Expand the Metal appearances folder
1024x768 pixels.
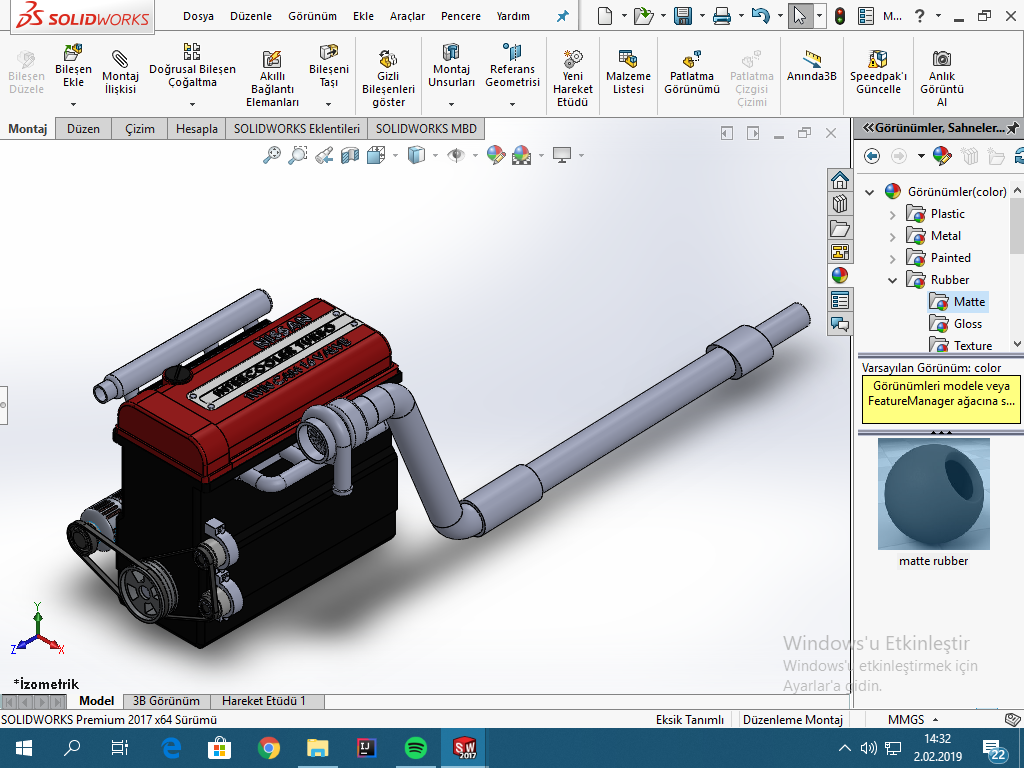(892, 236)
